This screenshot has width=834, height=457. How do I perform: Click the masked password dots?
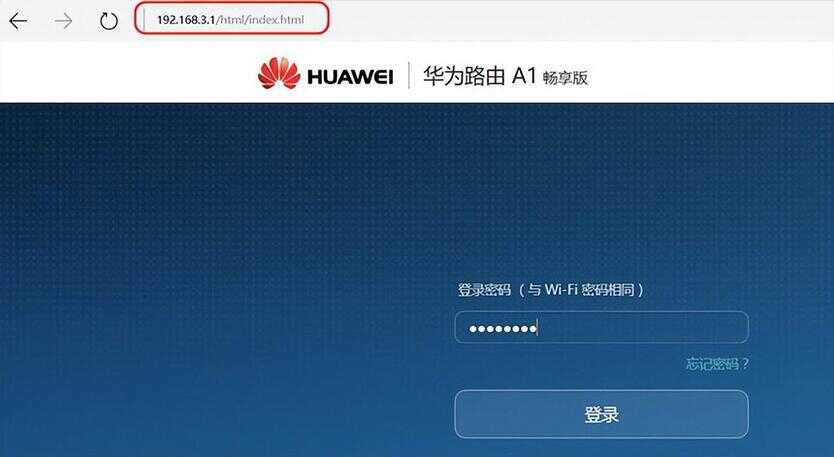point(503,329)
